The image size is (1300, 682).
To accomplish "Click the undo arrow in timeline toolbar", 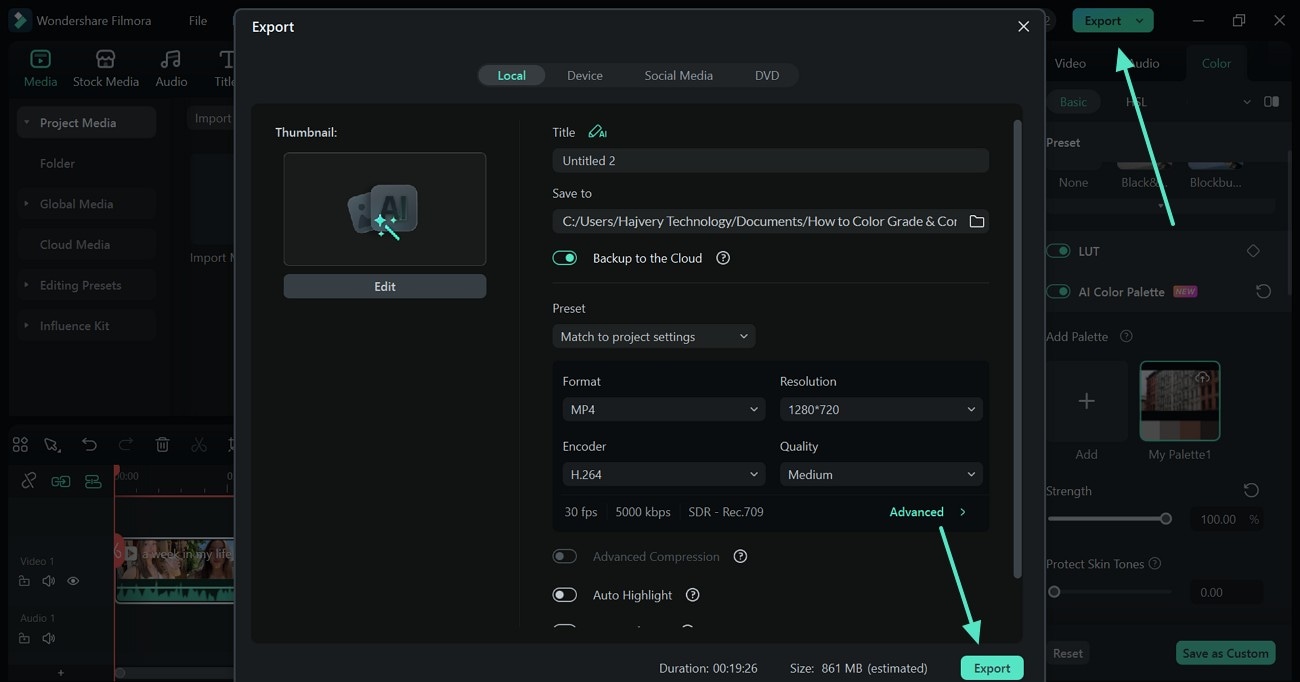I will (x=89, y=445).
